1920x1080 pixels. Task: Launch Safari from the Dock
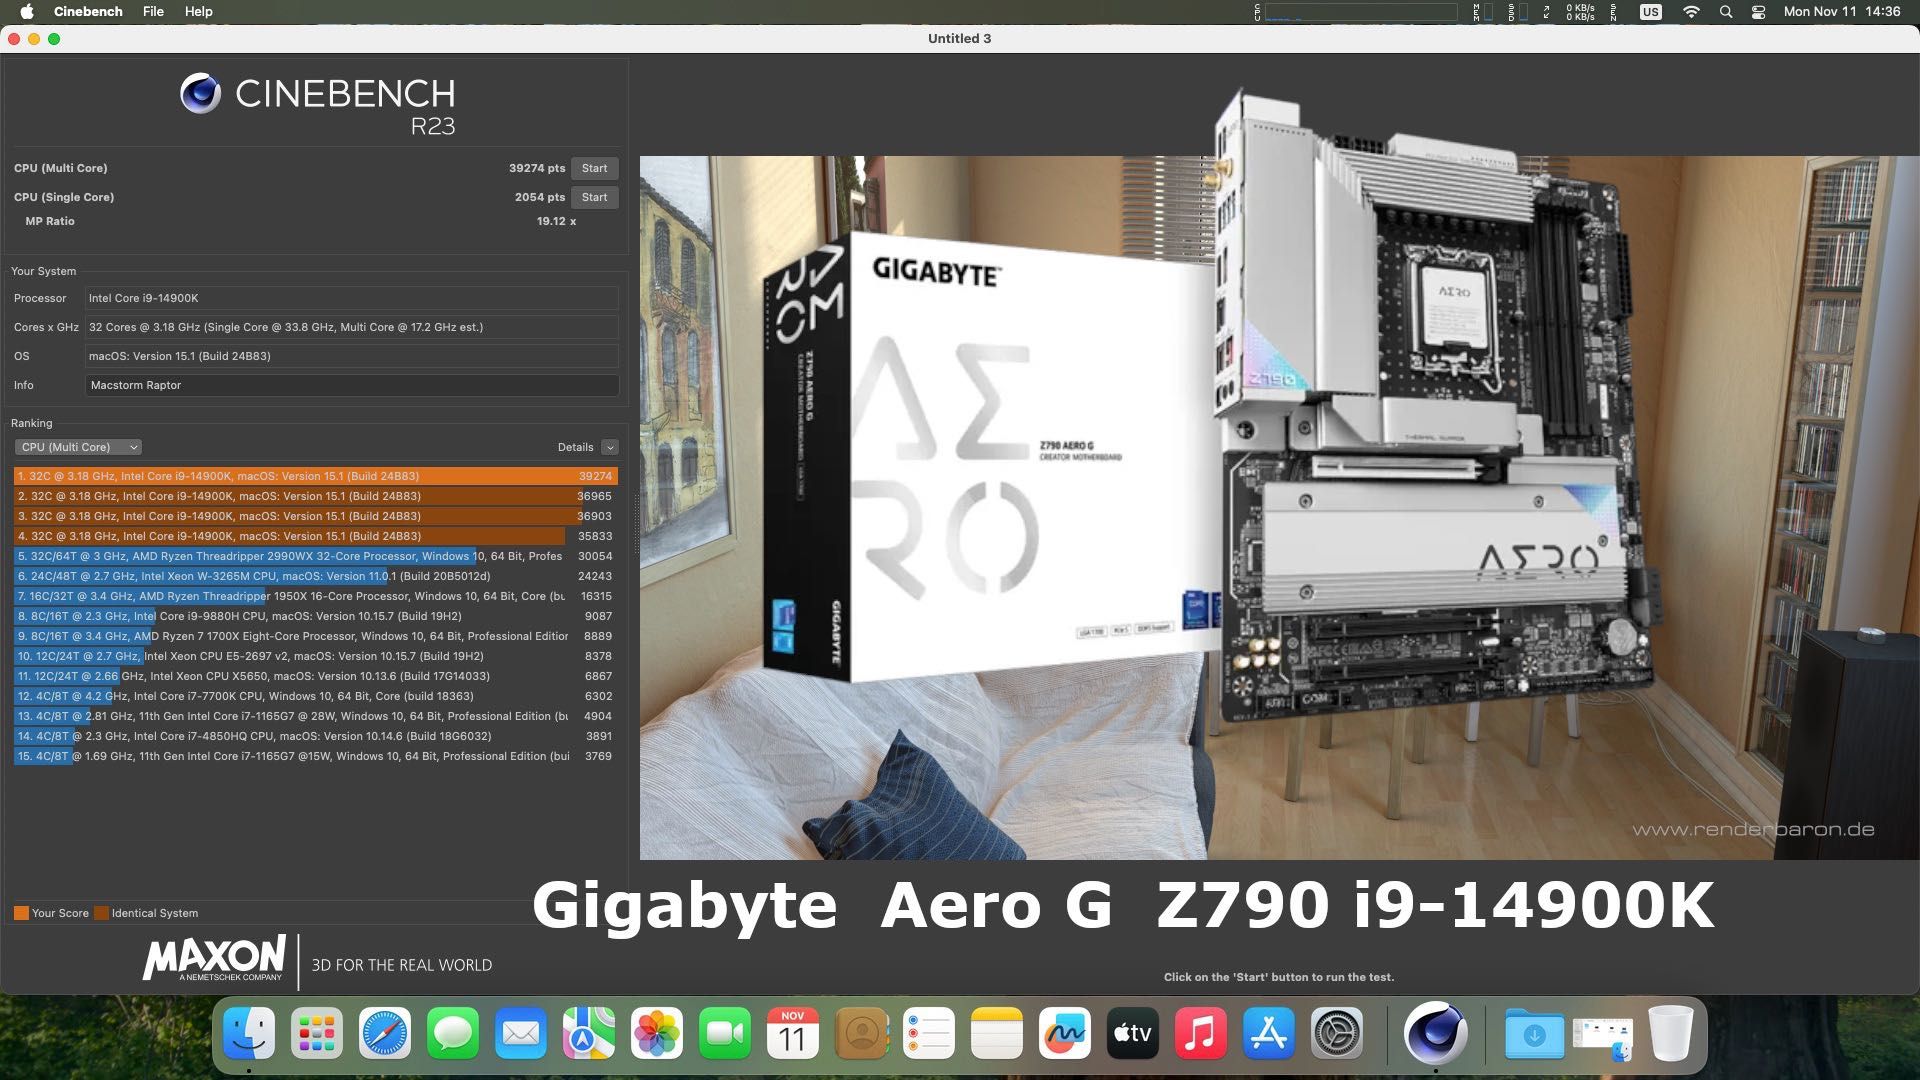(385, 1033)
